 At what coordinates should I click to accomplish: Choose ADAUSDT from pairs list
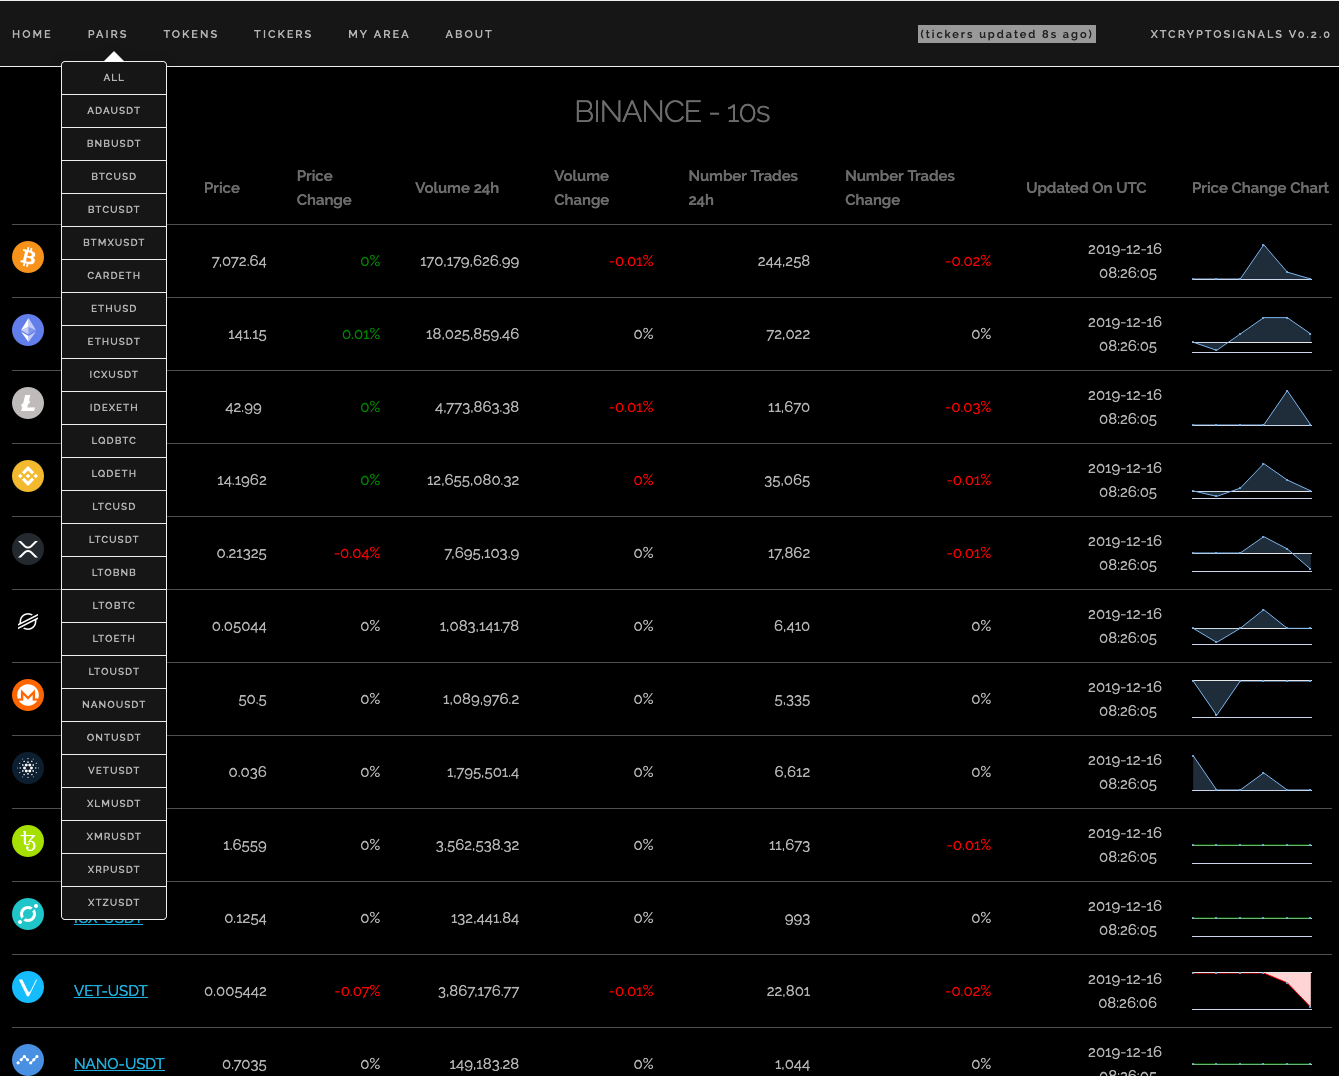(114, 111)
